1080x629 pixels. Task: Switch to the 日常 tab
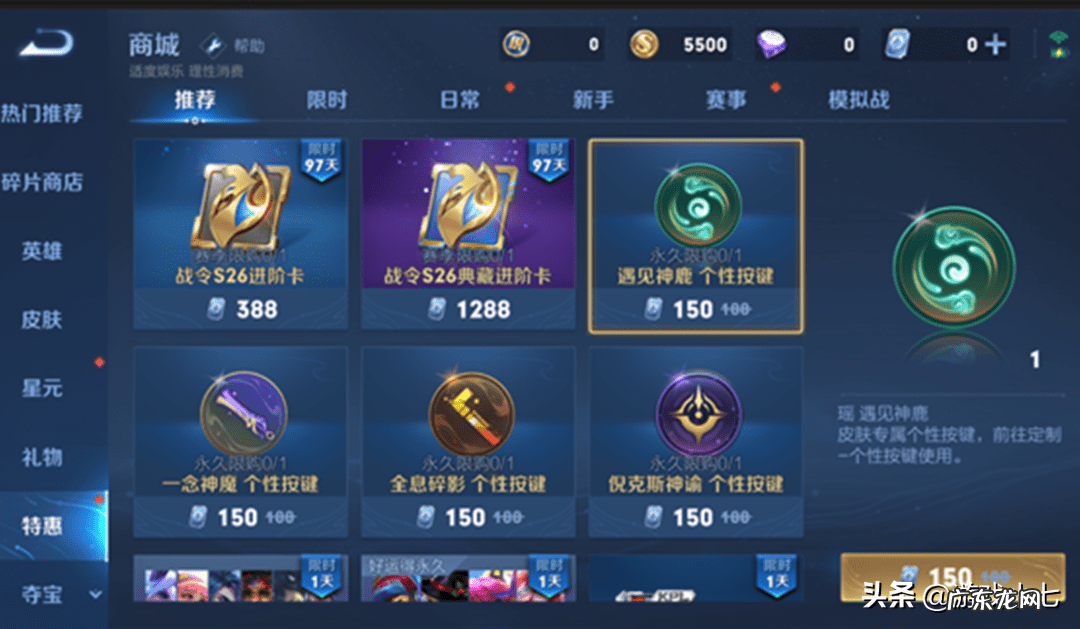[x=459, y=100]
